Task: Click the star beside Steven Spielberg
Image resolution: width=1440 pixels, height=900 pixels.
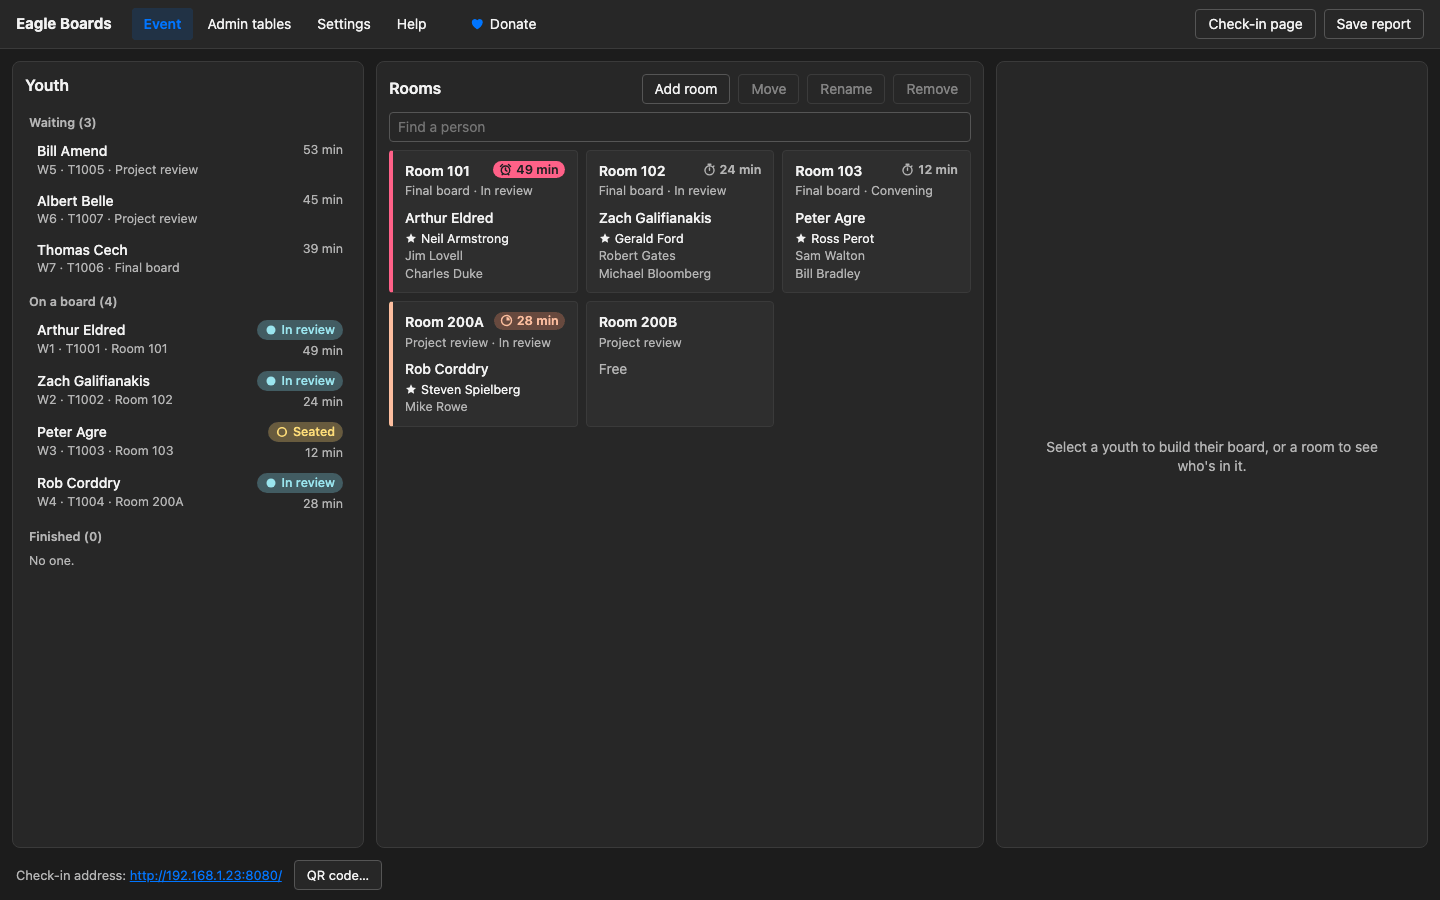Action: (411, 390)
